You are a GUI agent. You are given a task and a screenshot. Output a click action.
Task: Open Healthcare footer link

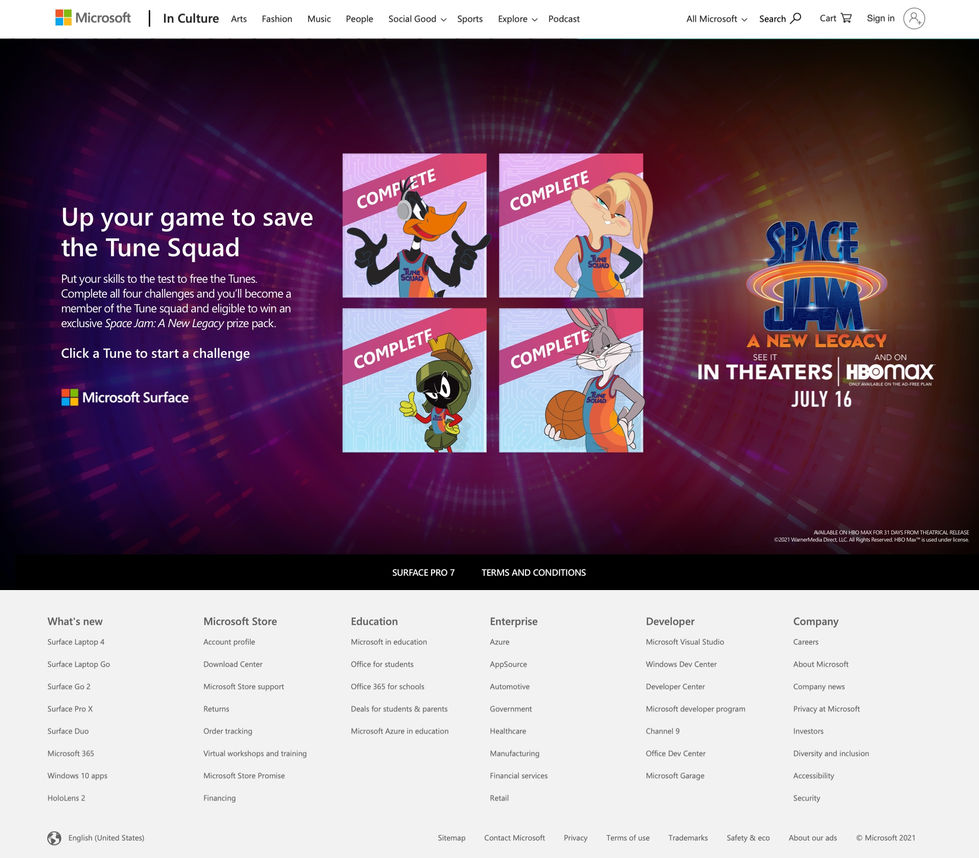tap(508, 731)
